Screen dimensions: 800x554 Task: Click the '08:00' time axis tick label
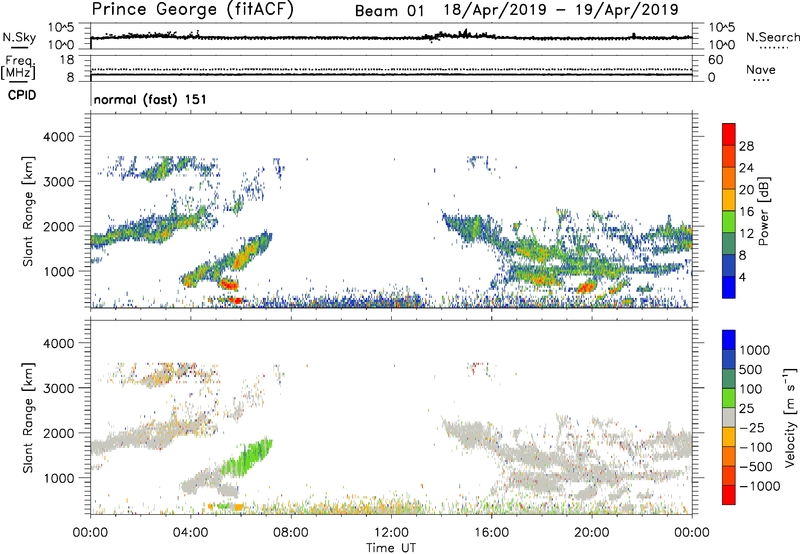point(291,533)
